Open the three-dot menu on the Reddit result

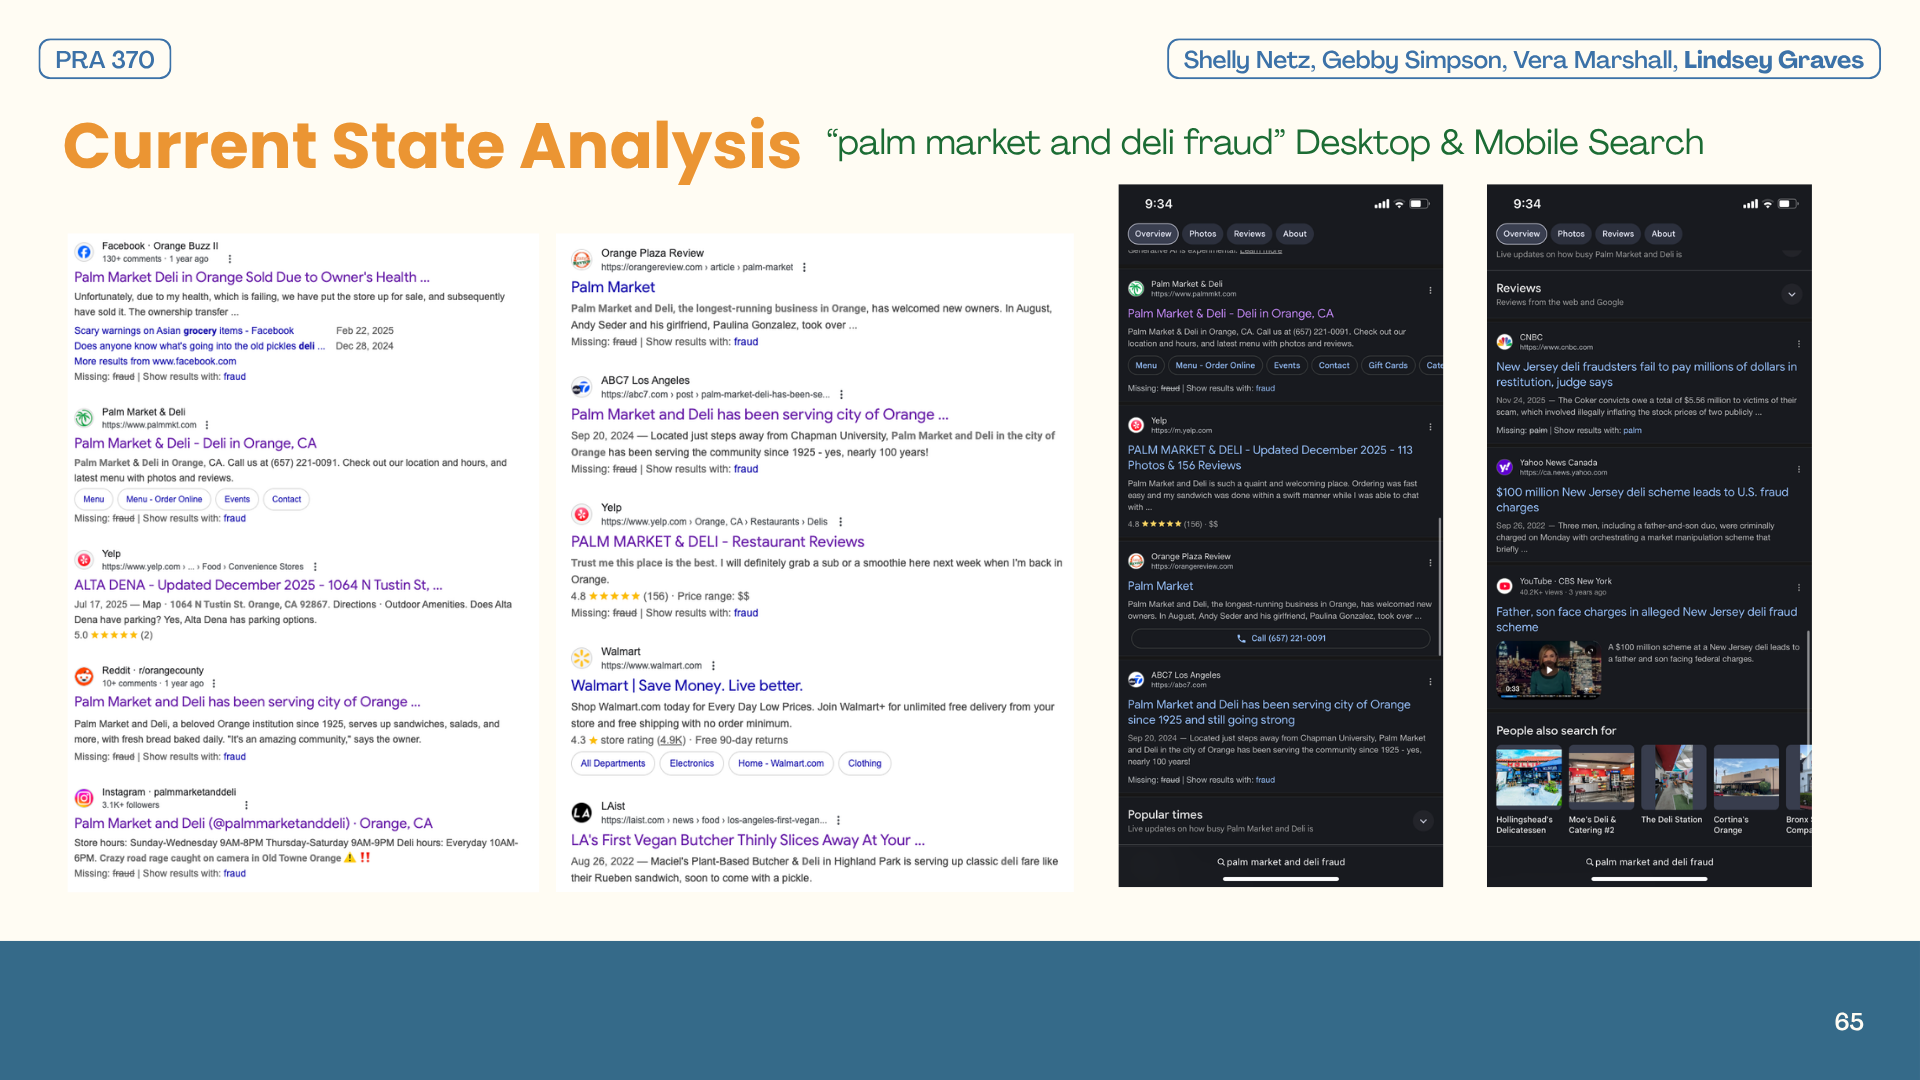[x=213, y=684]
